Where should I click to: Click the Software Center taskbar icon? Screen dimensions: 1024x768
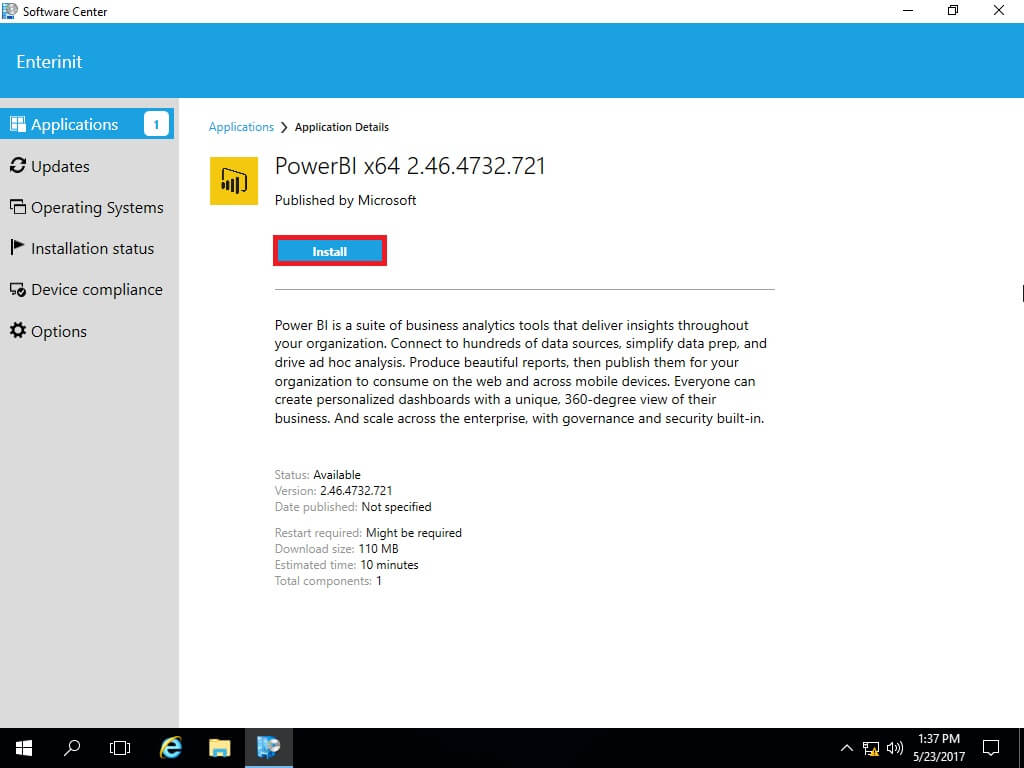[x=268, y=748]
